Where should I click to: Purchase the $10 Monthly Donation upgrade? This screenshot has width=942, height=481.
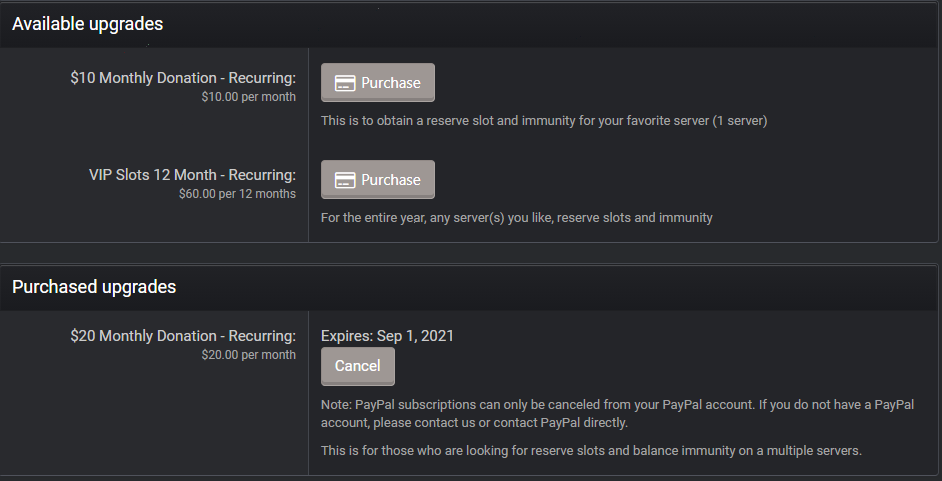(378, 83)
